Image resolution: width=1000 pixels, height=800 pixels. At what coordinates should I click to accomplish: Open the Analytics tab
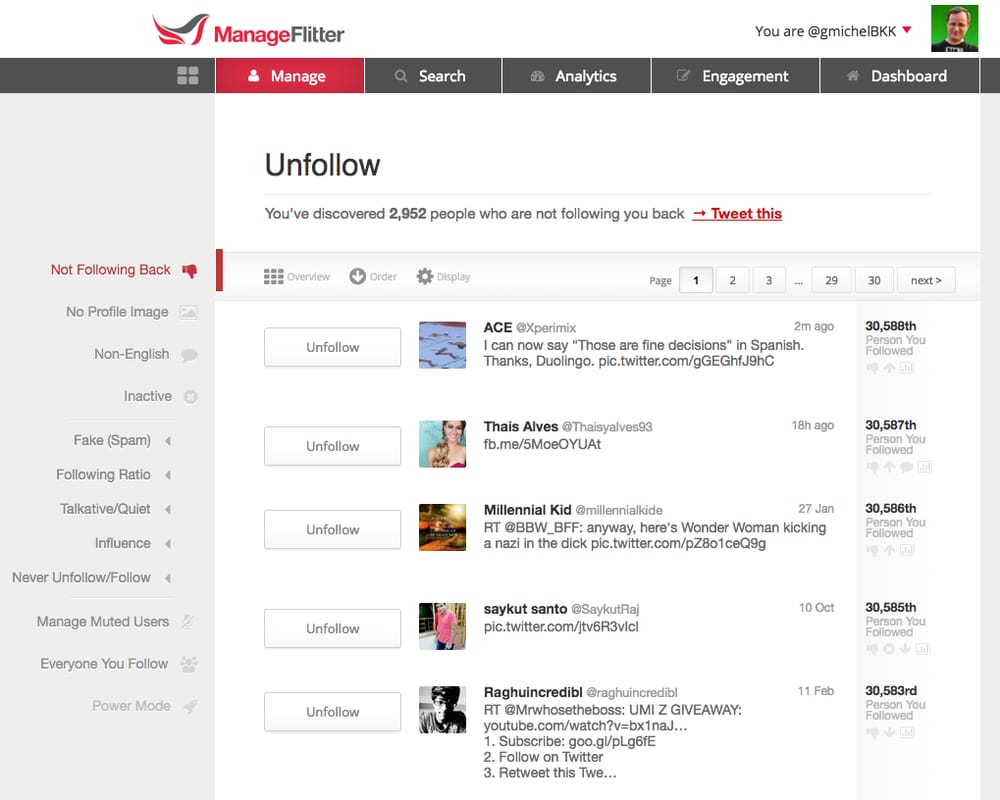click(577, 76)
